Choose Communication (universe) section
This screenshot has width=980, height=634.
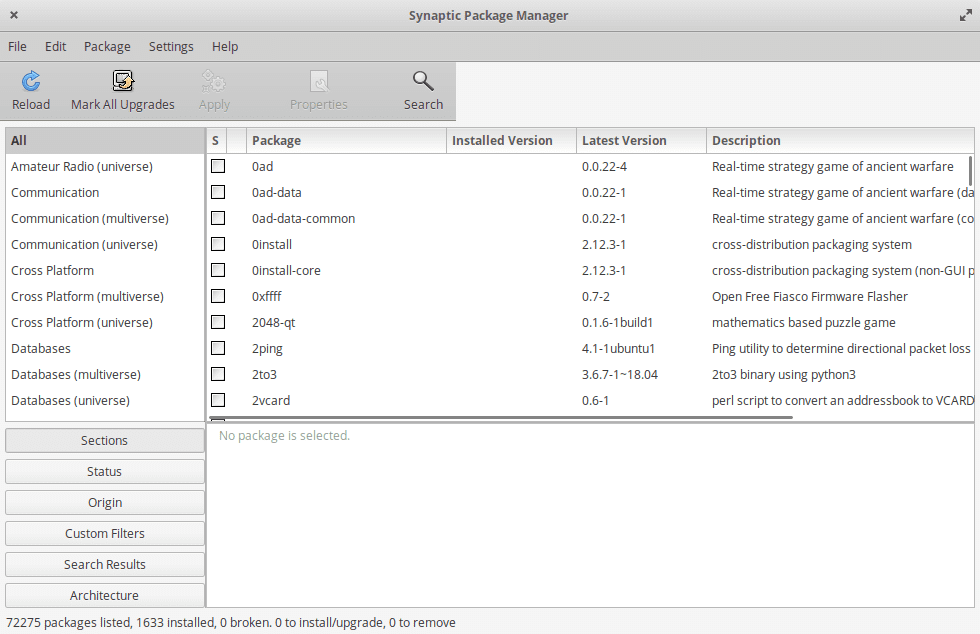pos(104,244)
